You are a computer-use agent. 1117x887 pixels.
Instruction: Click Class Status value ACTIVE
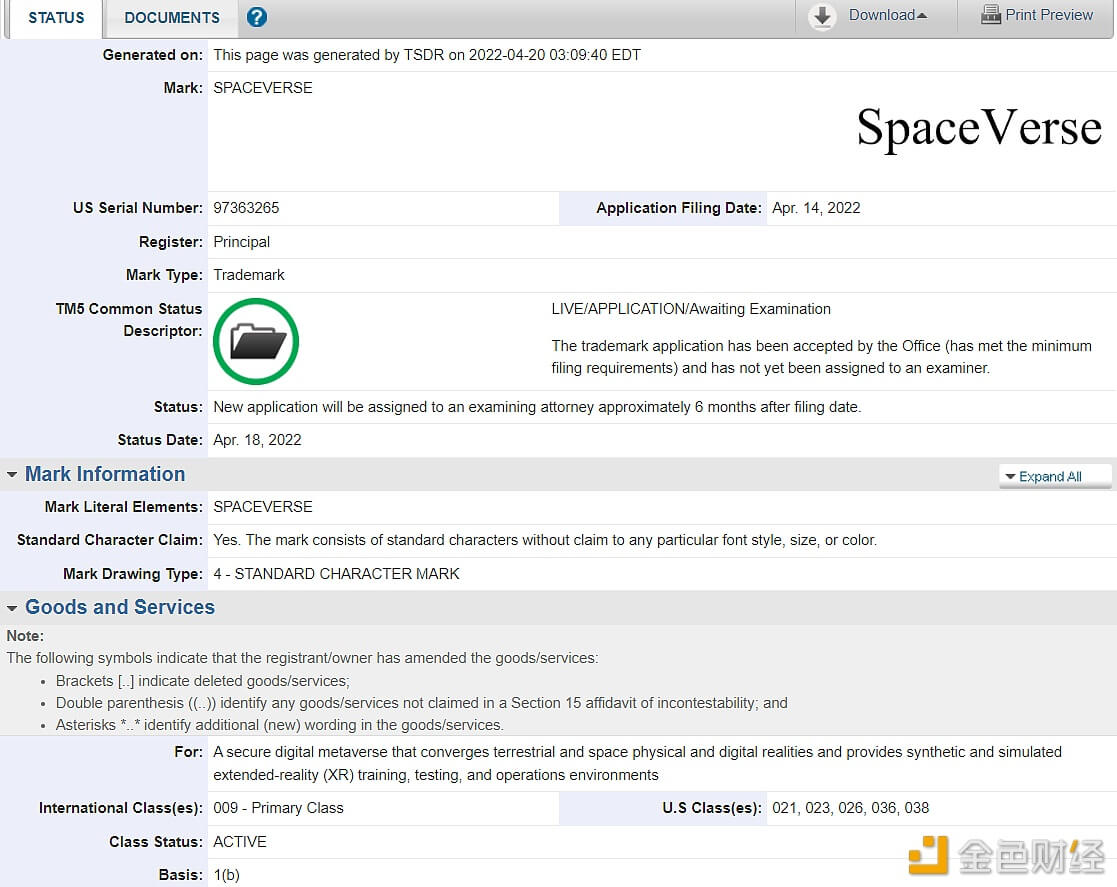pyautogui.click(x=239, y=842)
